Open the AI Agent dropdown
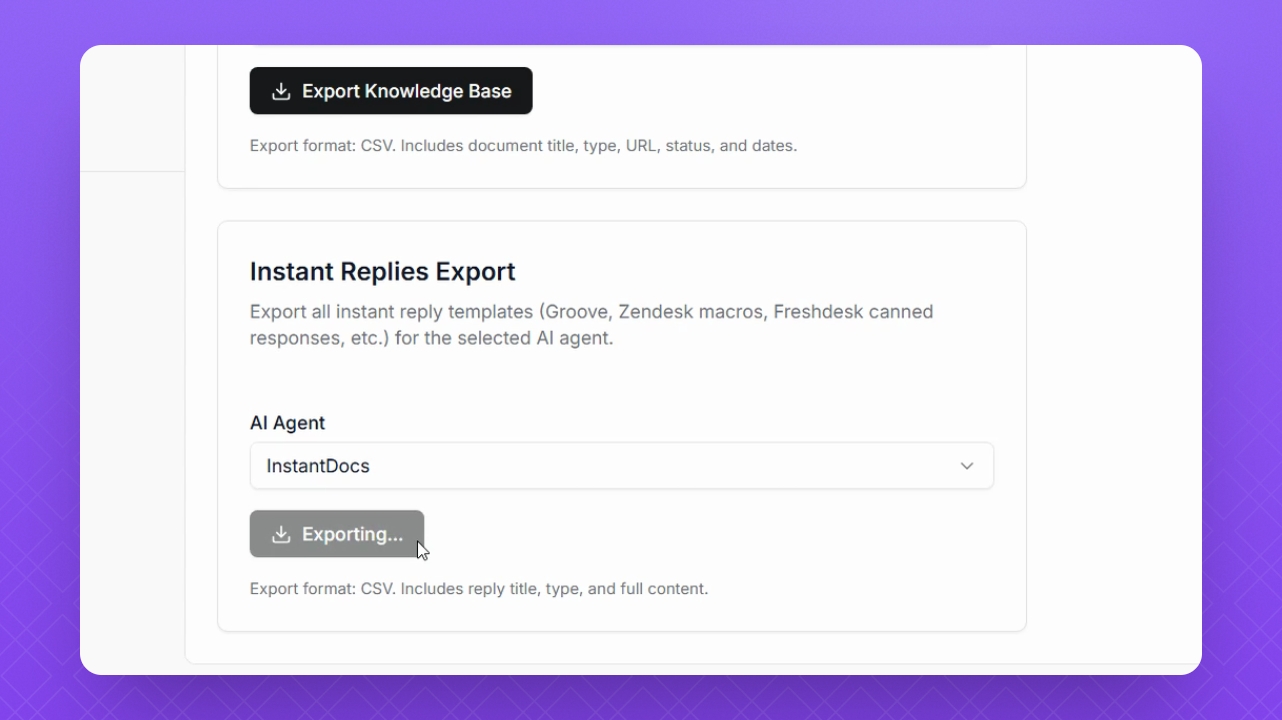The image size is (1282, 720). coord(622,466)
